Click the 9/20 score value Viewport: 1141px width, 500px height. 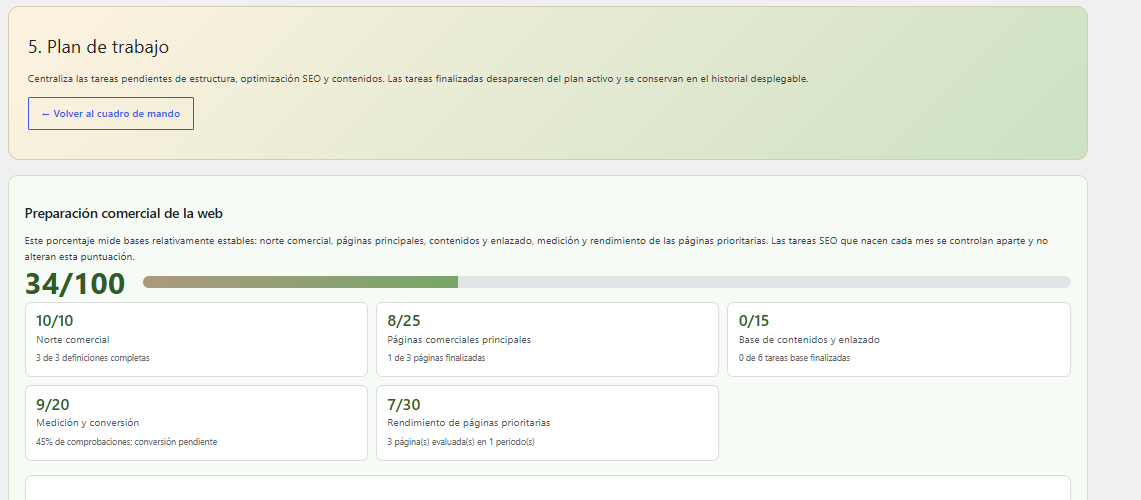coord(52,405)
